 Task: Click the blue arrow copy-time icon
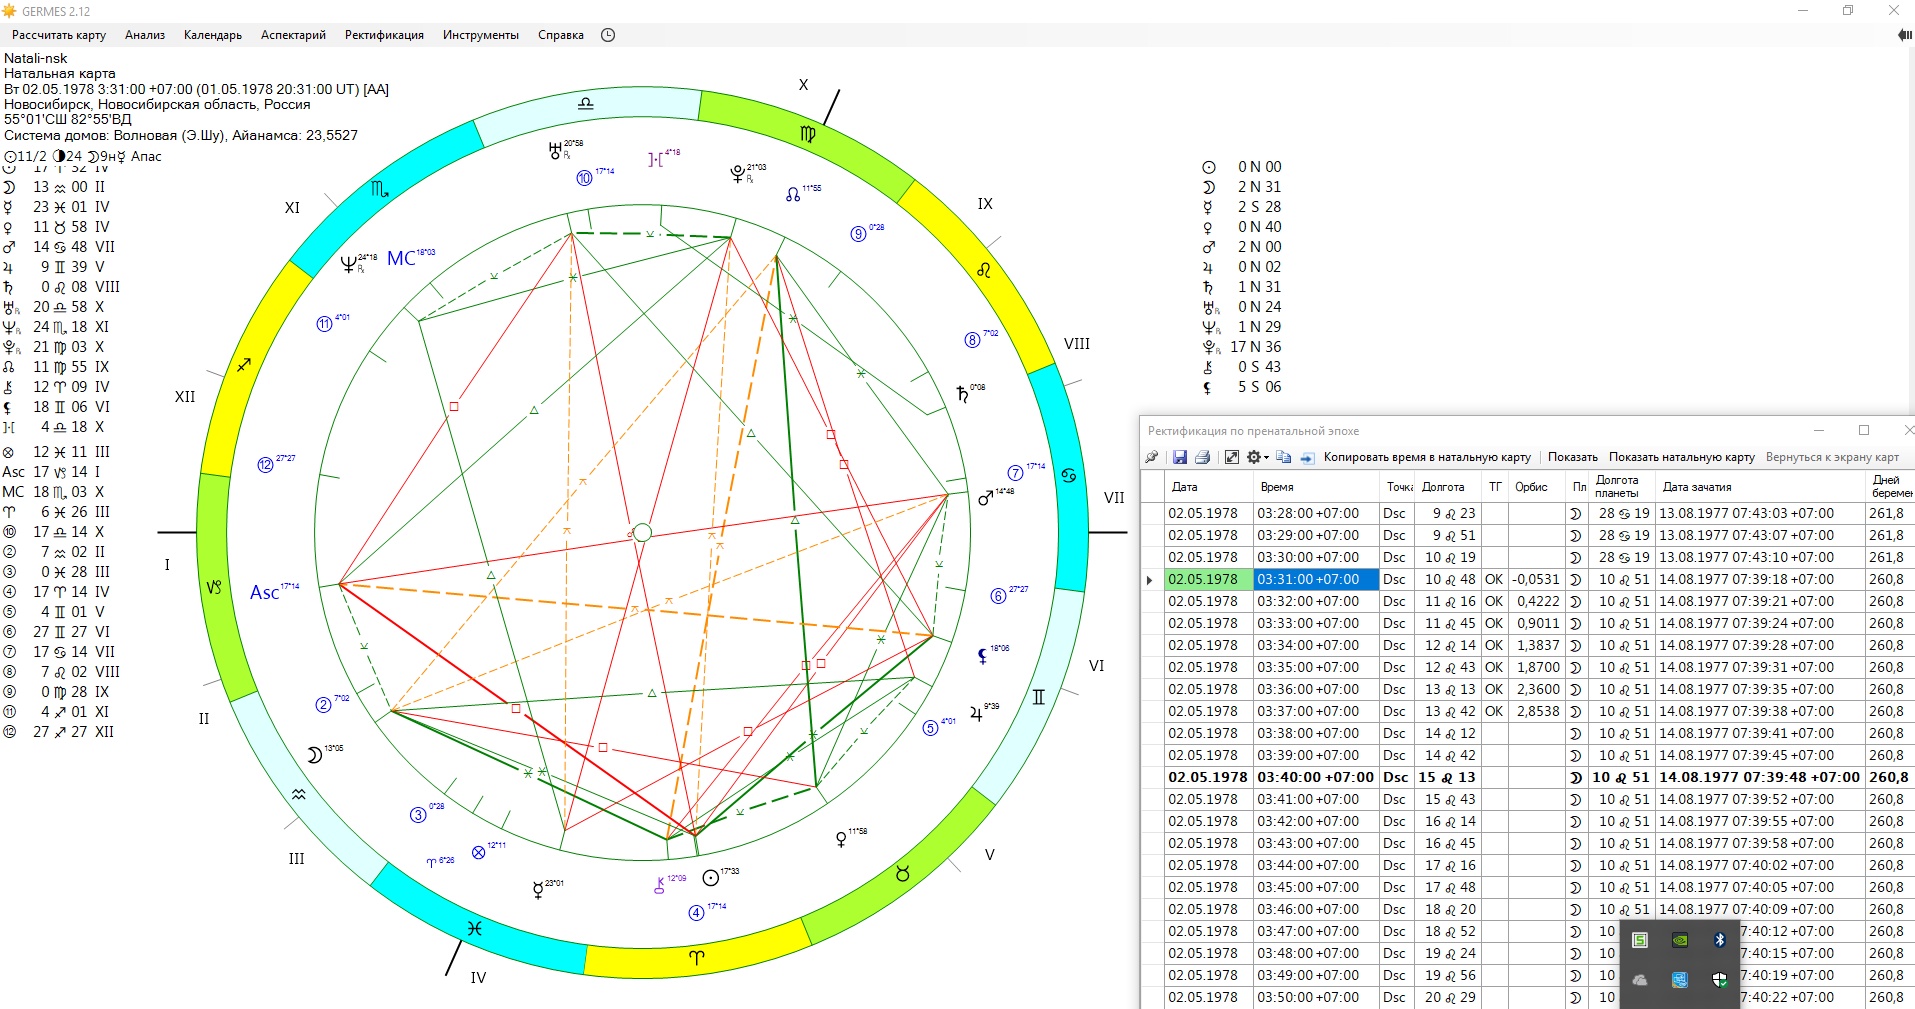tap(1306, 457)
